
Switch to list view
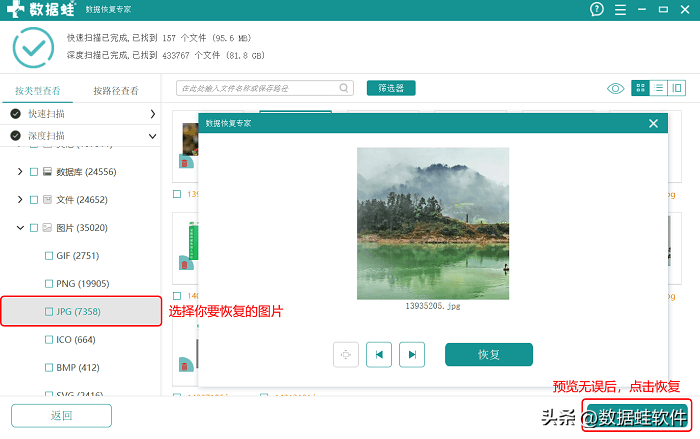[658, 88]
